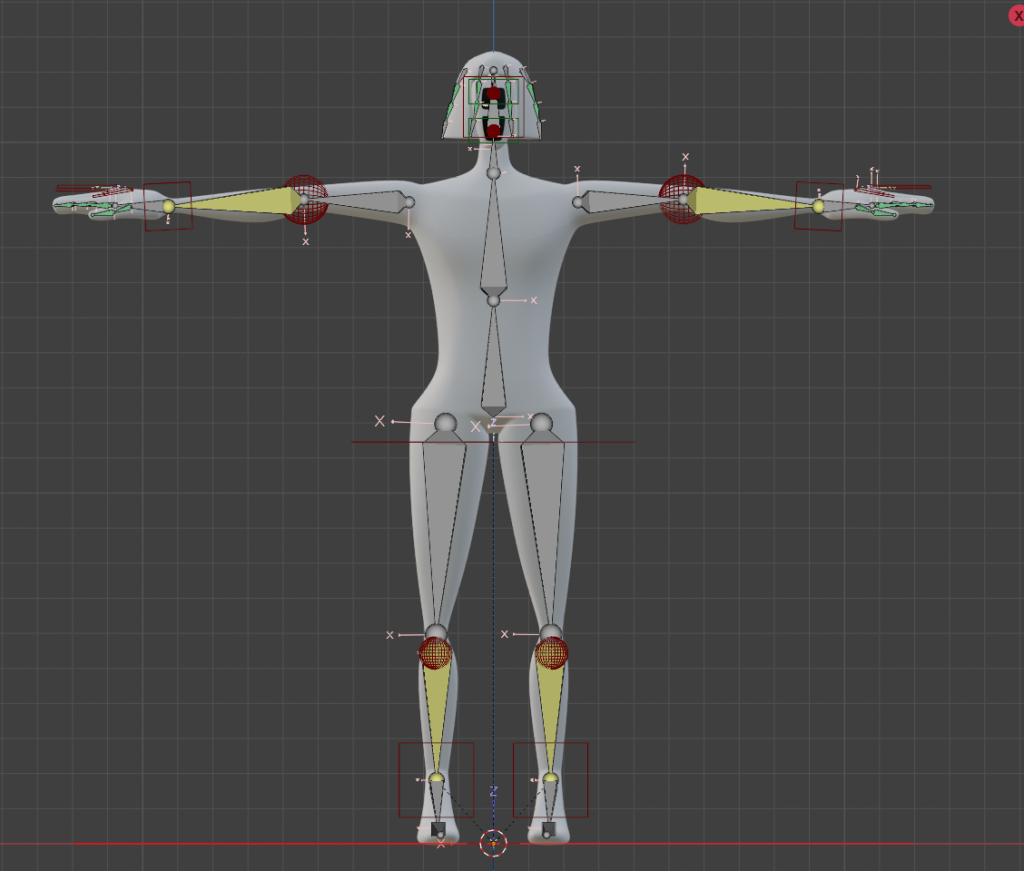
Task: Select the gray thigh bone on screen-right leg
Action: [544, 529]
